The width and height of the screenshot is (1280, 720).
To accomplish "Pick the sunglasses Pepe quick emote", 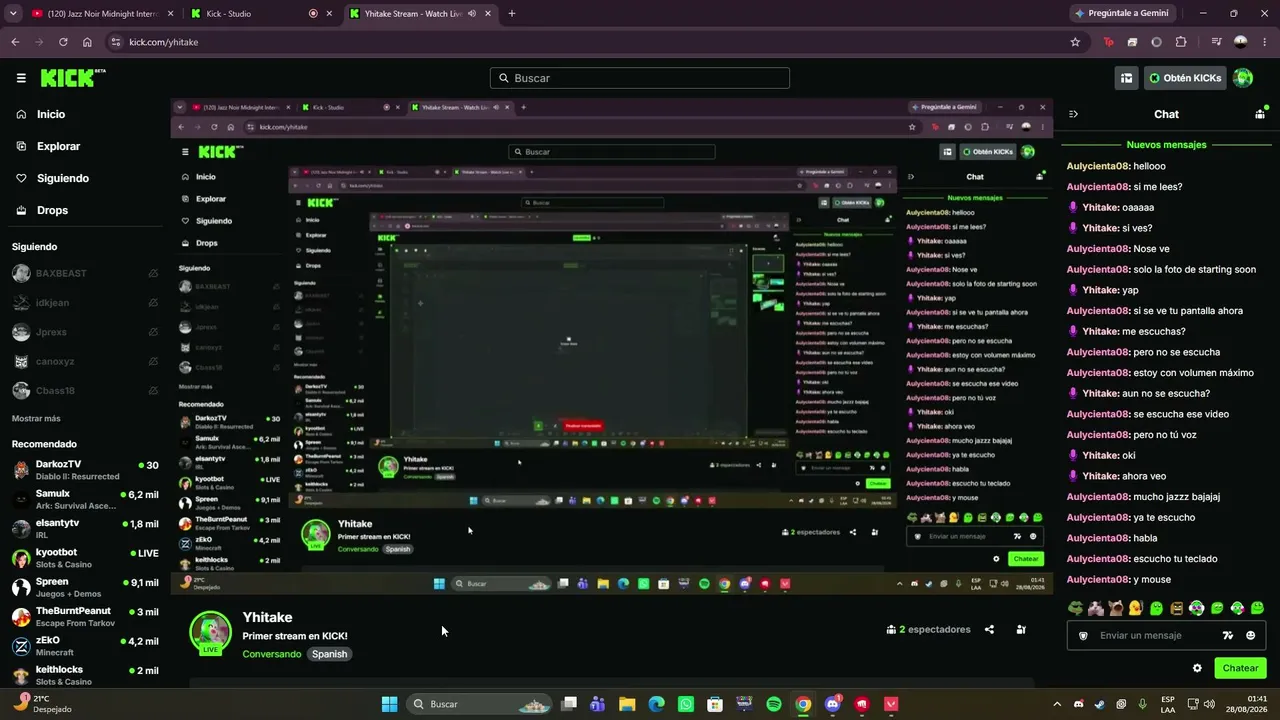I will [x=1075, y=608].
